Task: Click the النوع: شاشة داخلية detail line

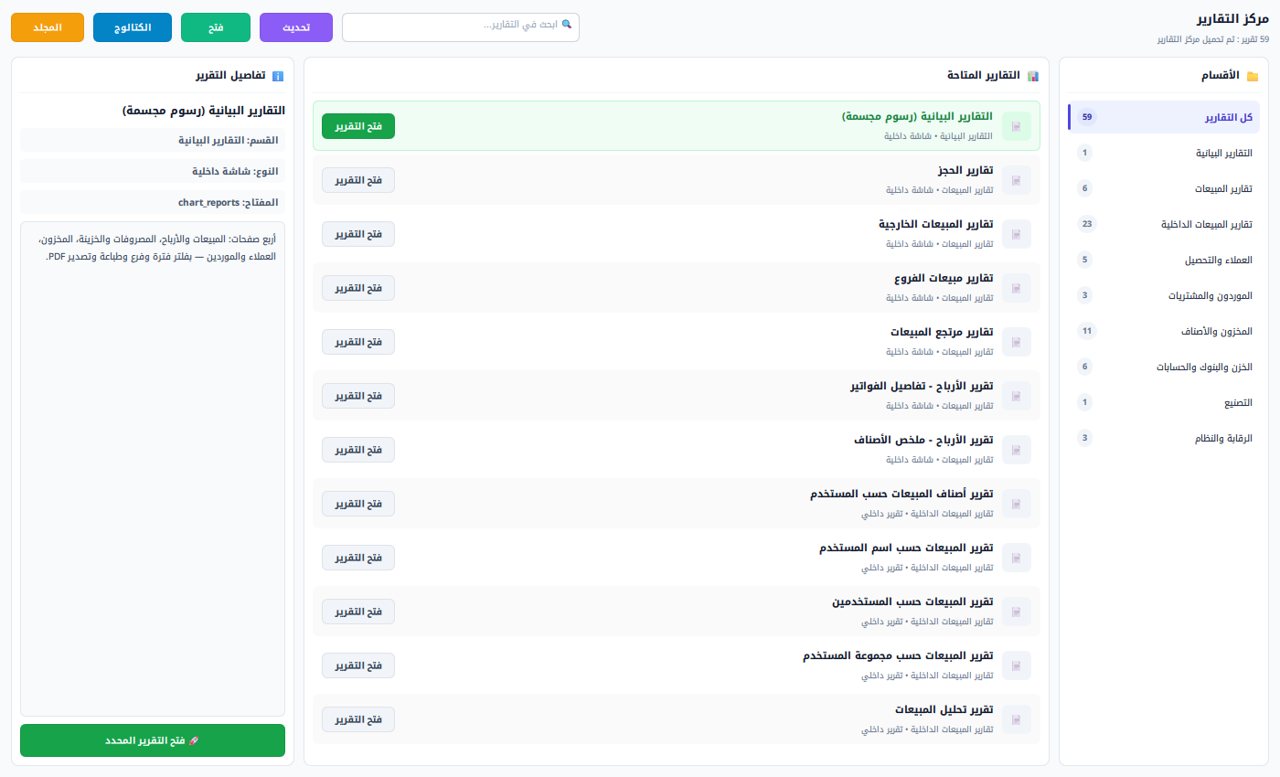Action: coord(152,171)
